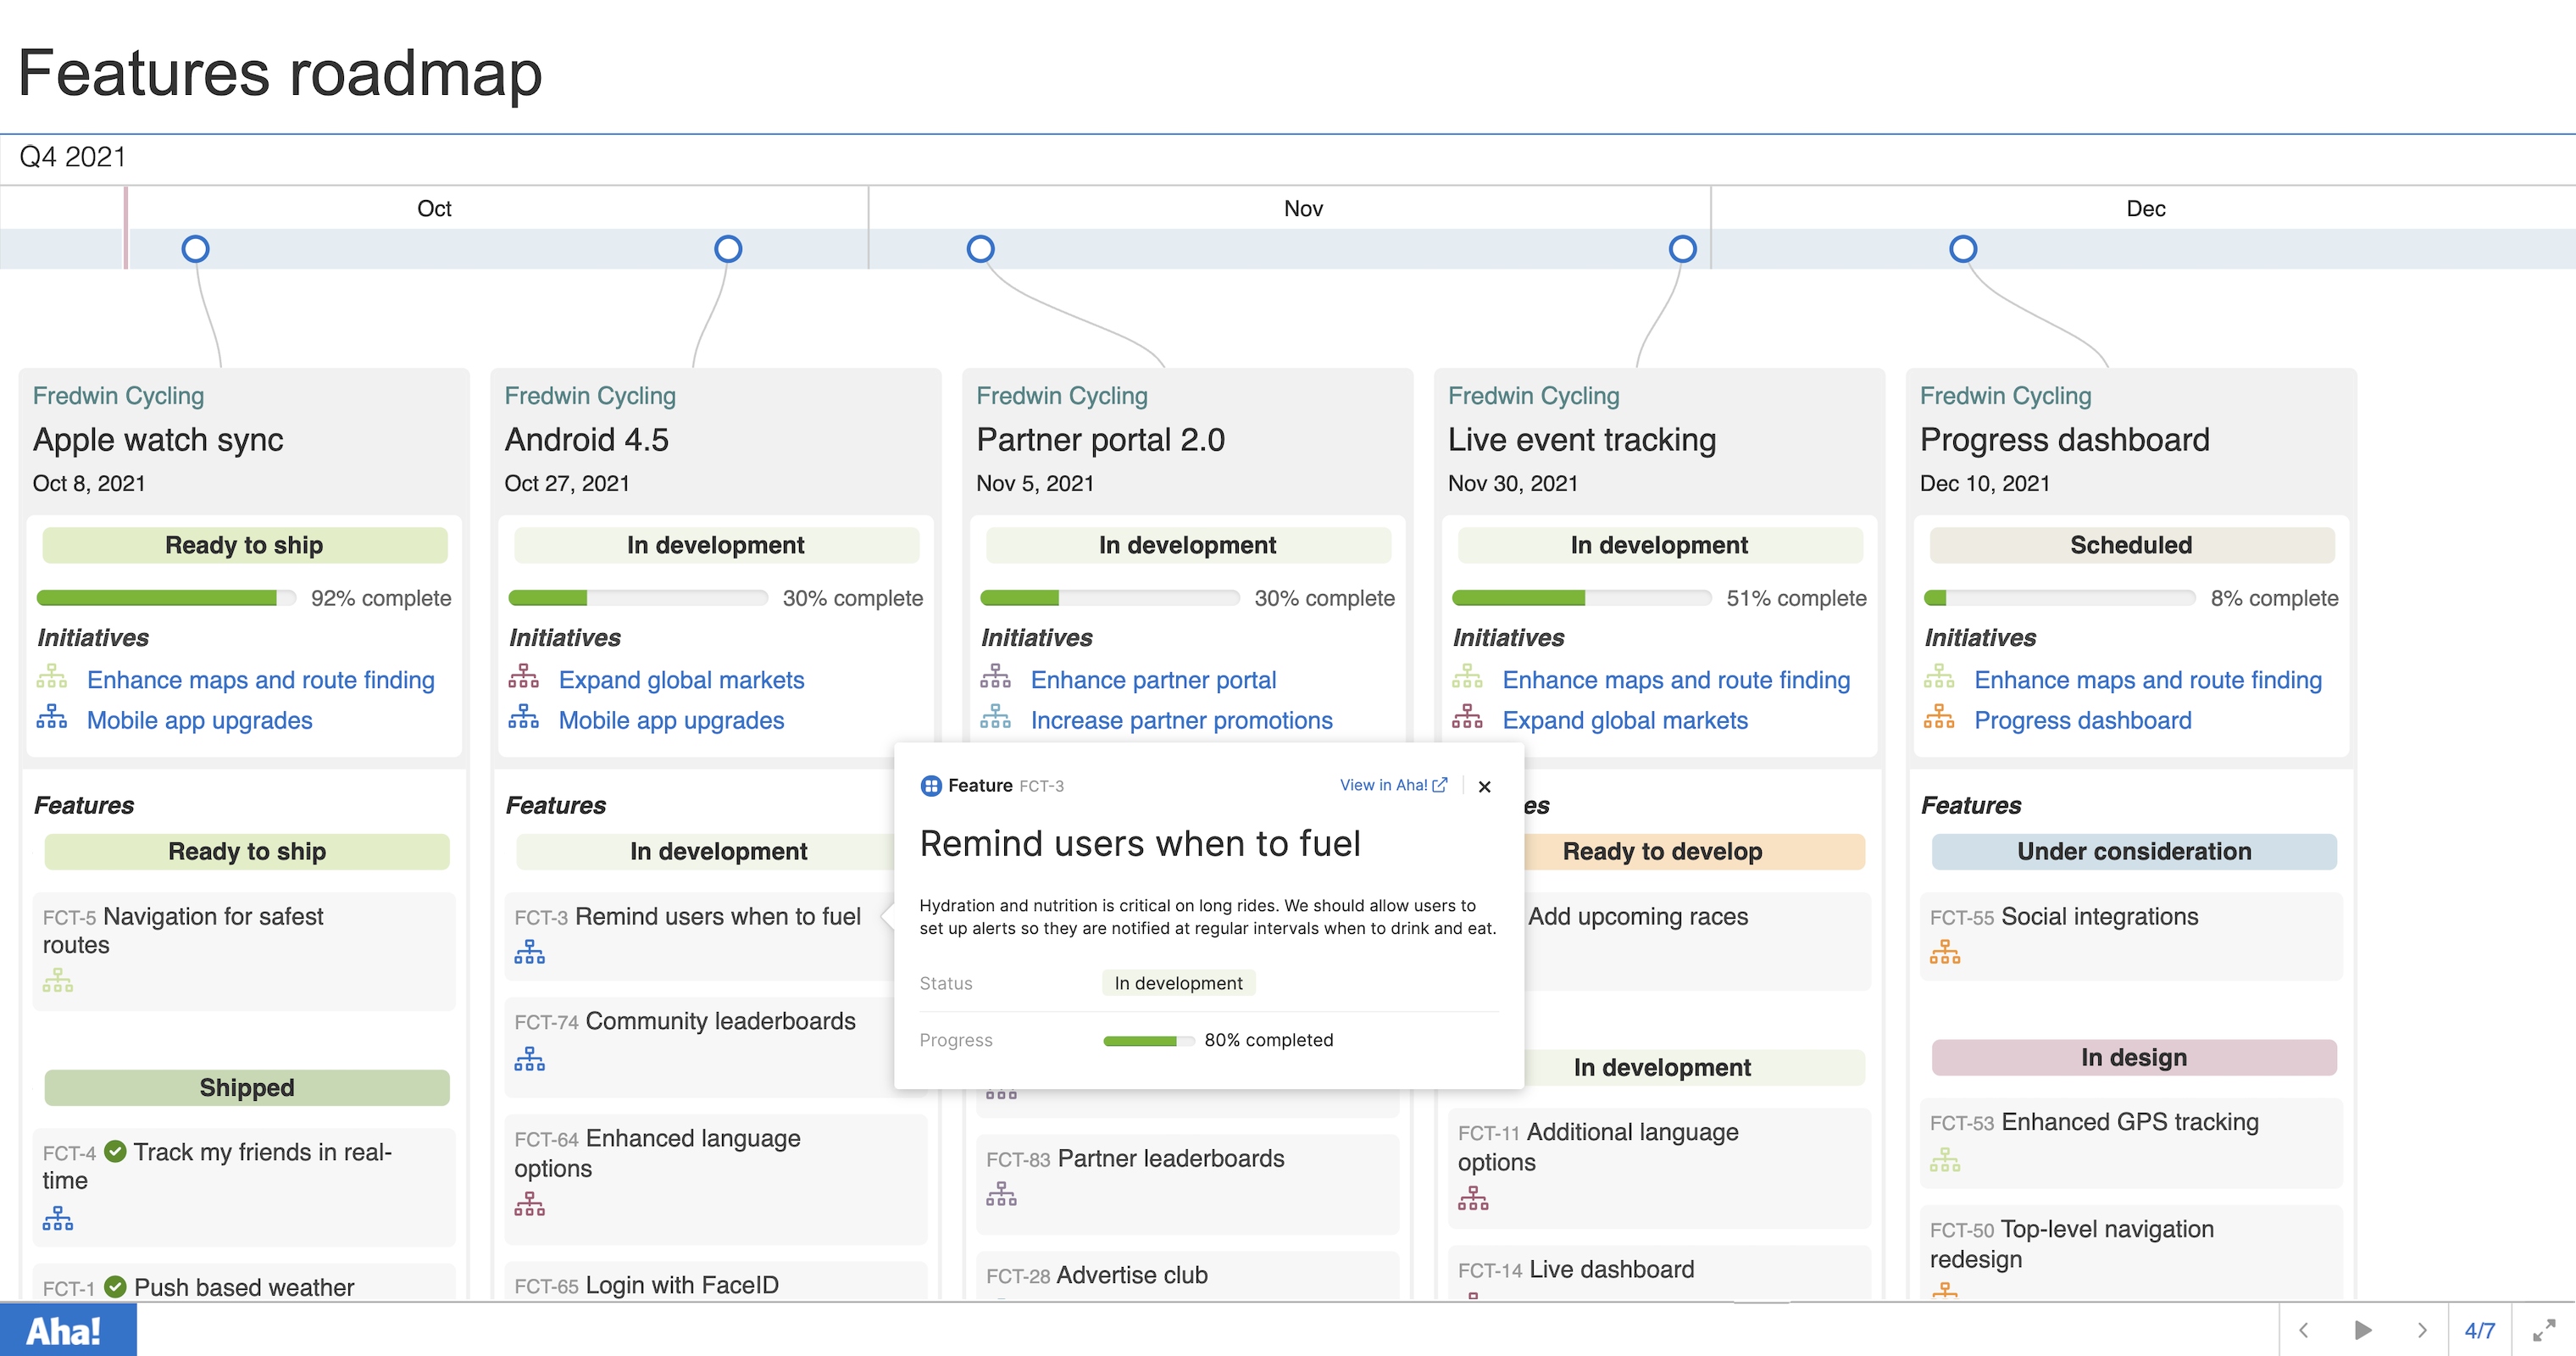Image resolution: width=2576 pixels, height=1356 pixels.
Task: Click the initiative icon beside "Enhance partner portal"
Action: 996,678
